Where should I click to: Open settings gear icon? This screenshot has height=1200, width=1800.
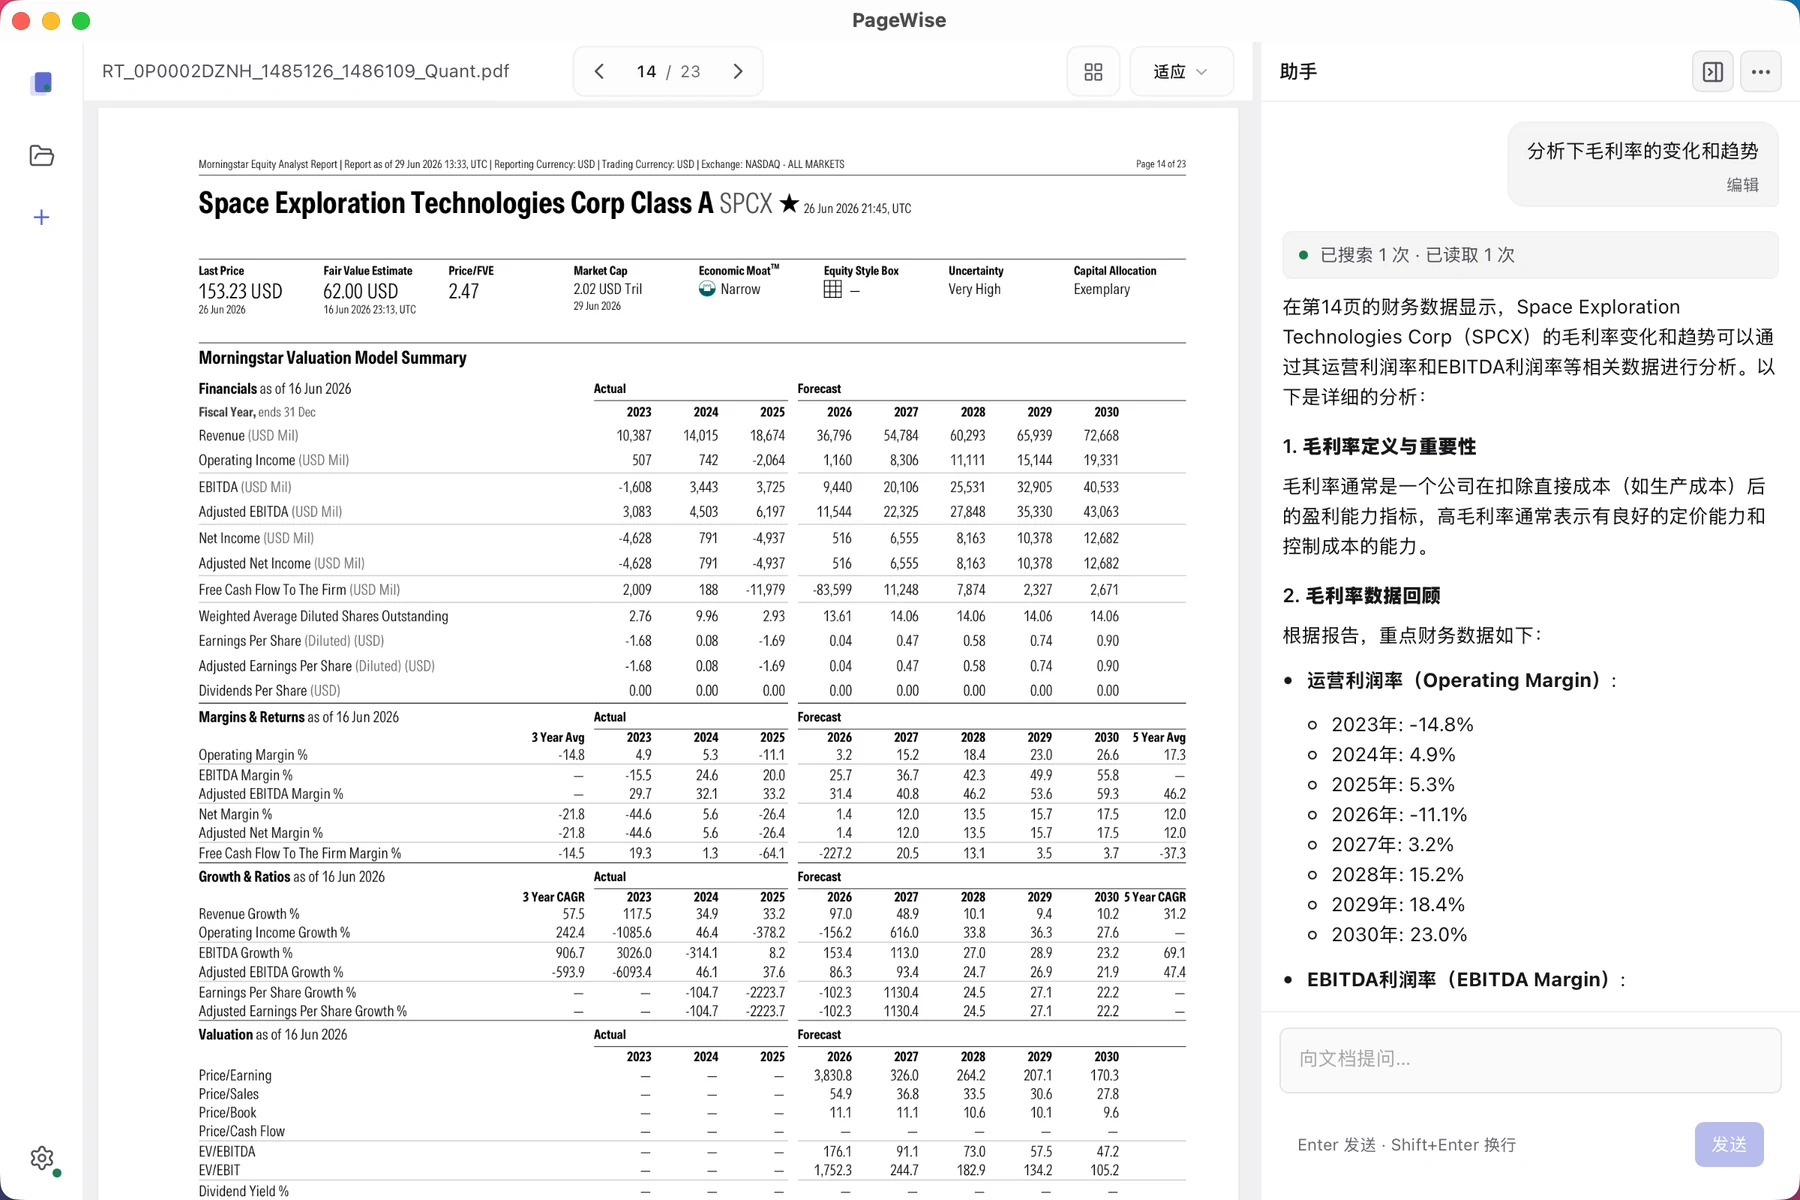click(42, 1158)
